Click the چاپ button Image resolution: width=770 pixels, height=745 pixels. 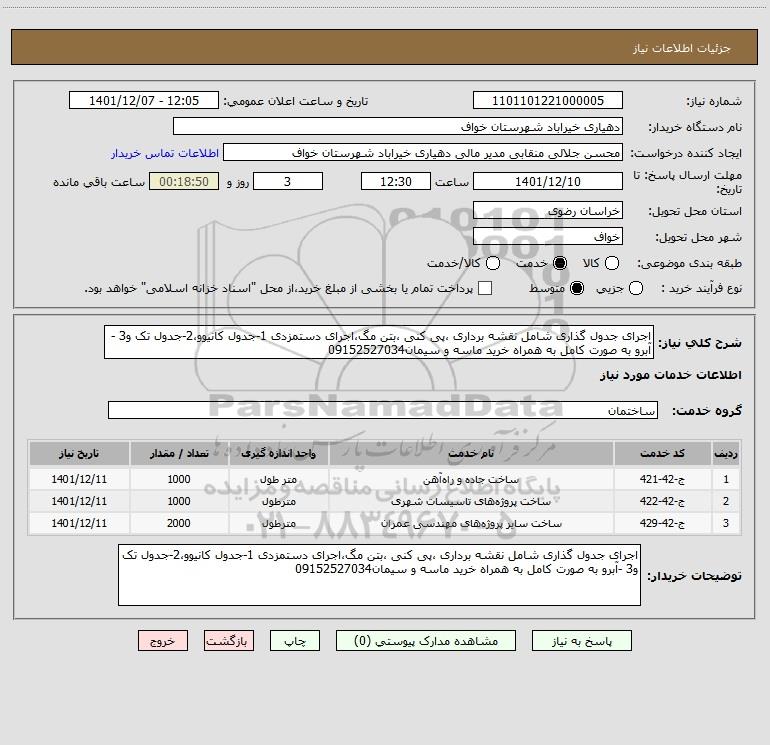click(295, 641)
